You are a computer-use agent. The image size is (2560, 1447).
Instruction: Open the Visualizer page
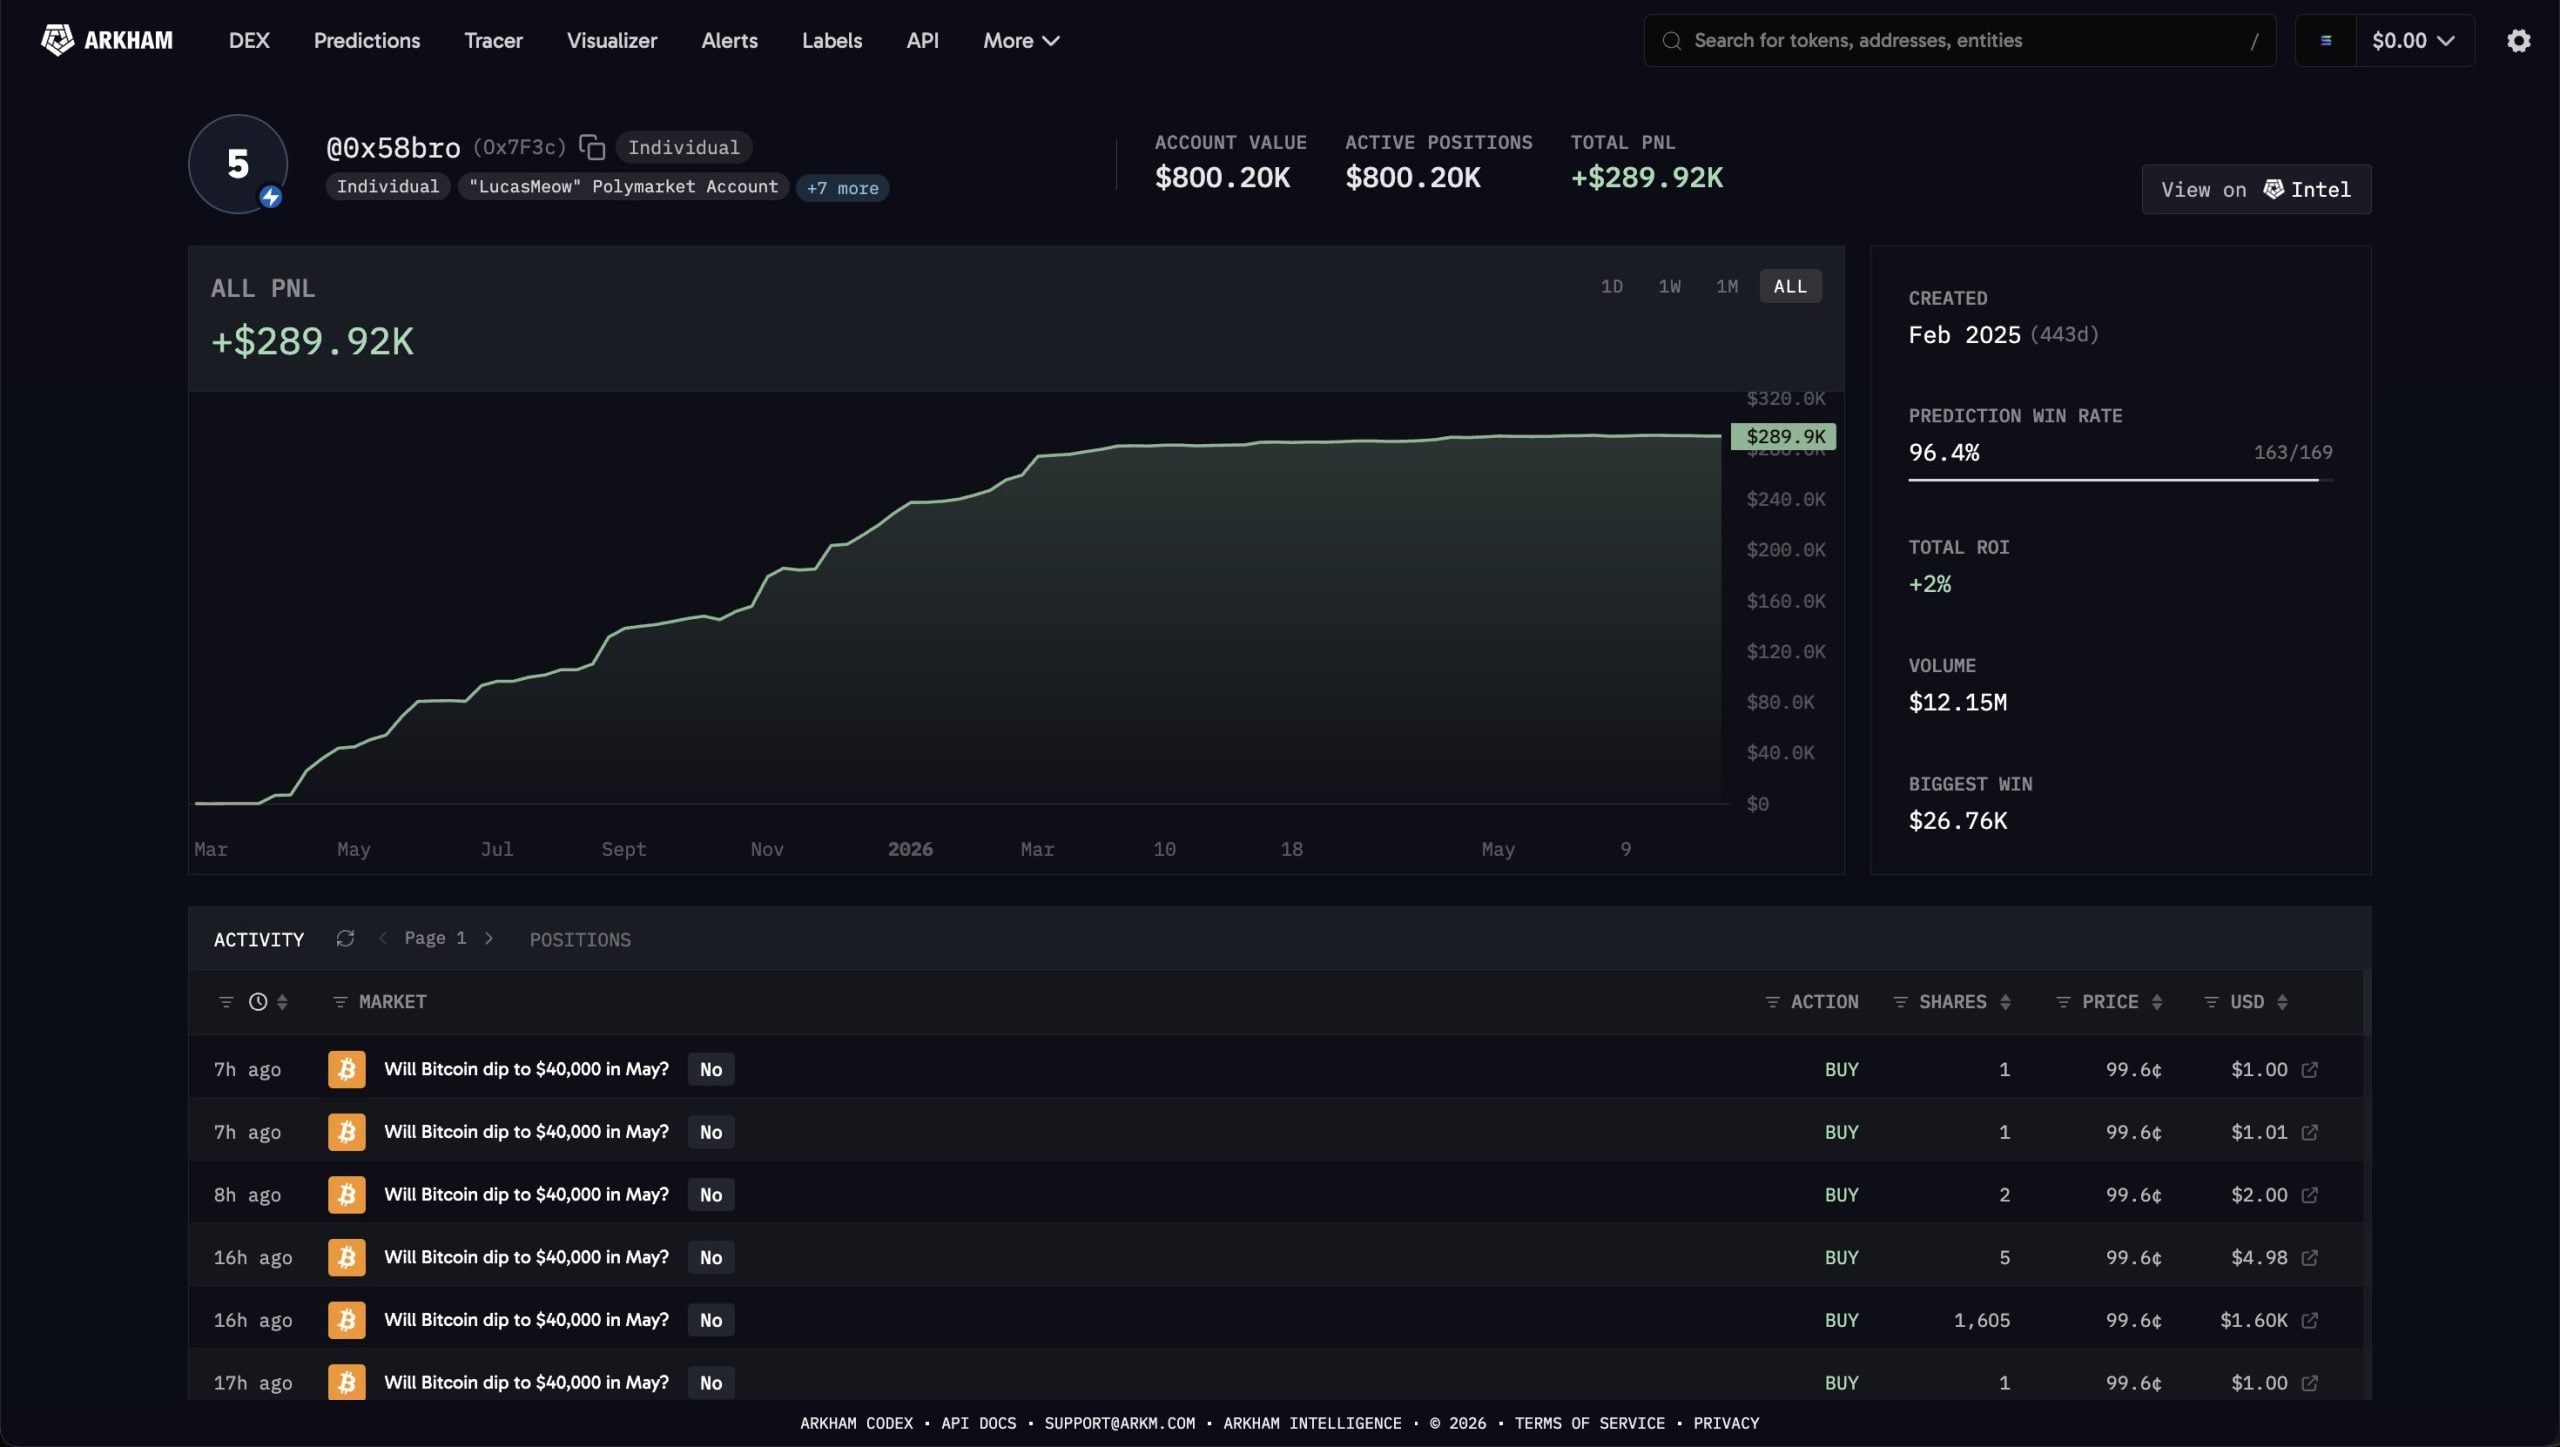point(612,41)
